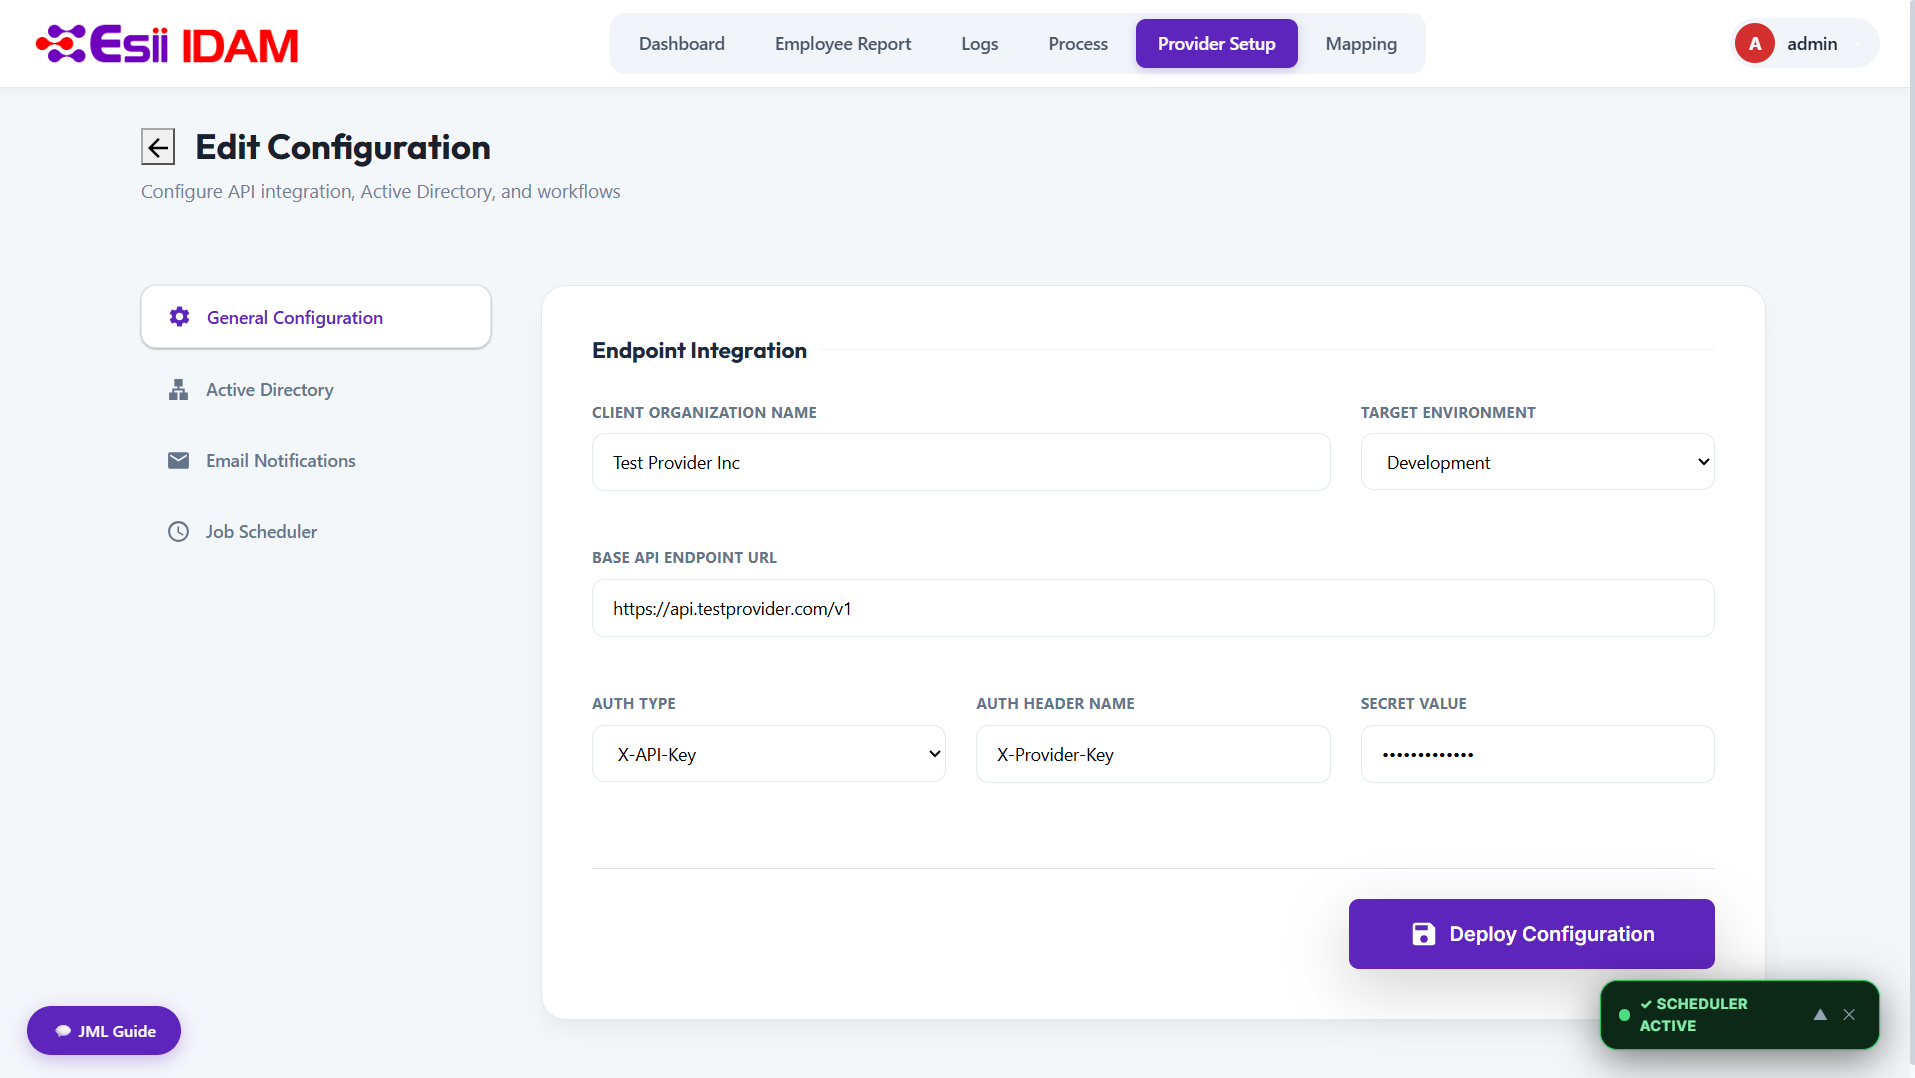Open the Auth Type dropdown
Viewport: 1915px width, 1078px height.
tap(768, 754)
